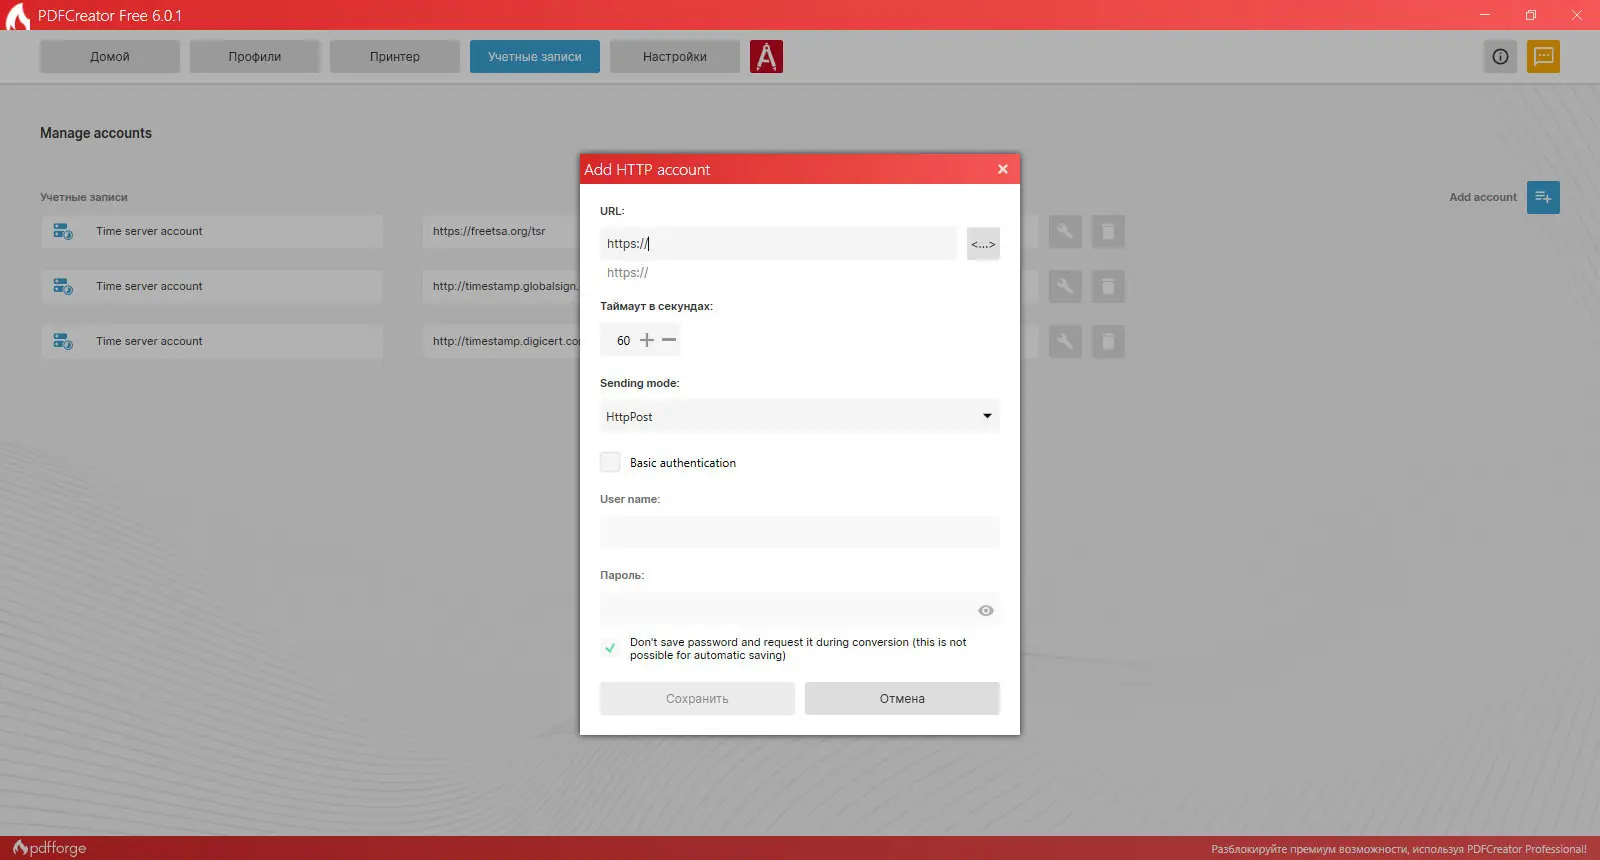Open the info about icon
Viewport: 1600px width, 860px height.
coord(1500,57)
